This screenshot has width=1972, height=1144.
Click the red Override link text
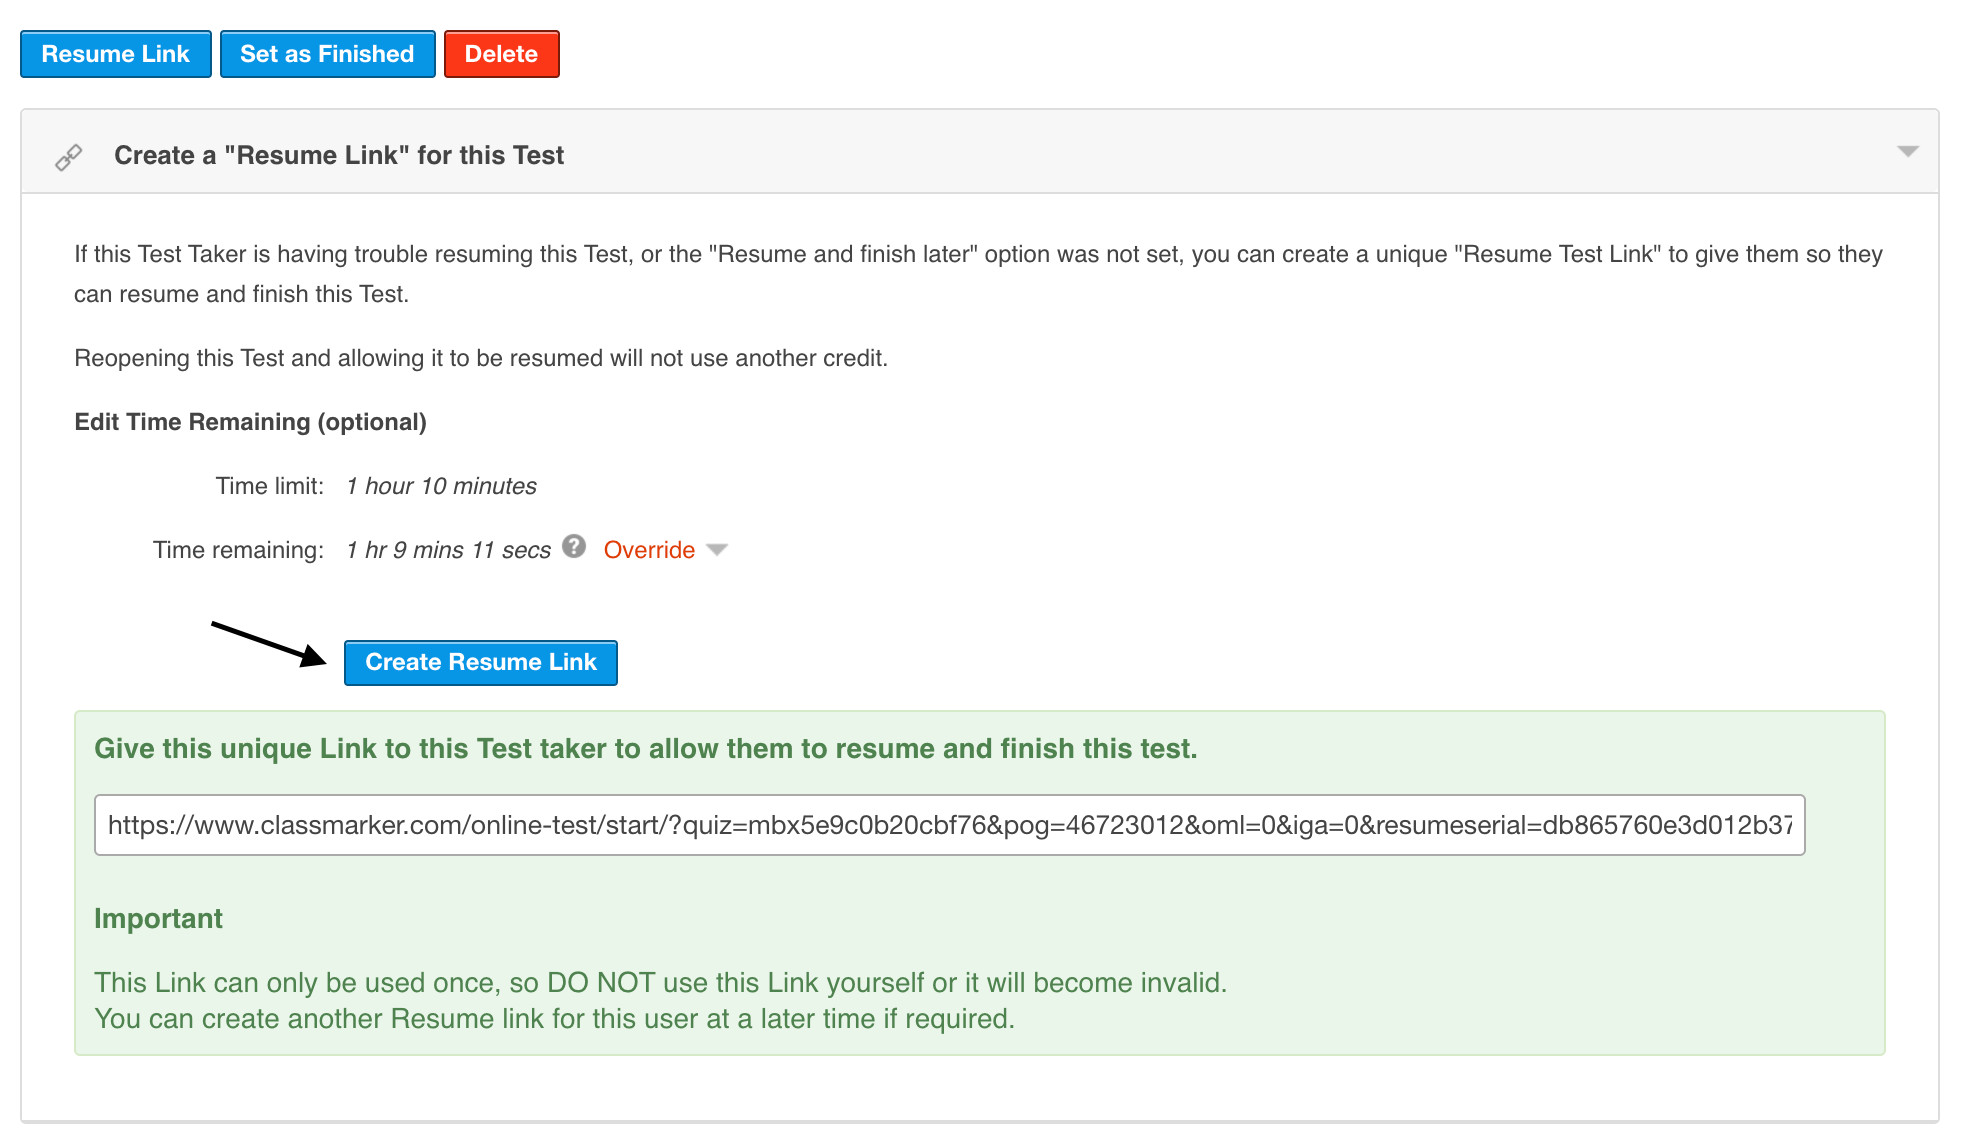[649, 550]
